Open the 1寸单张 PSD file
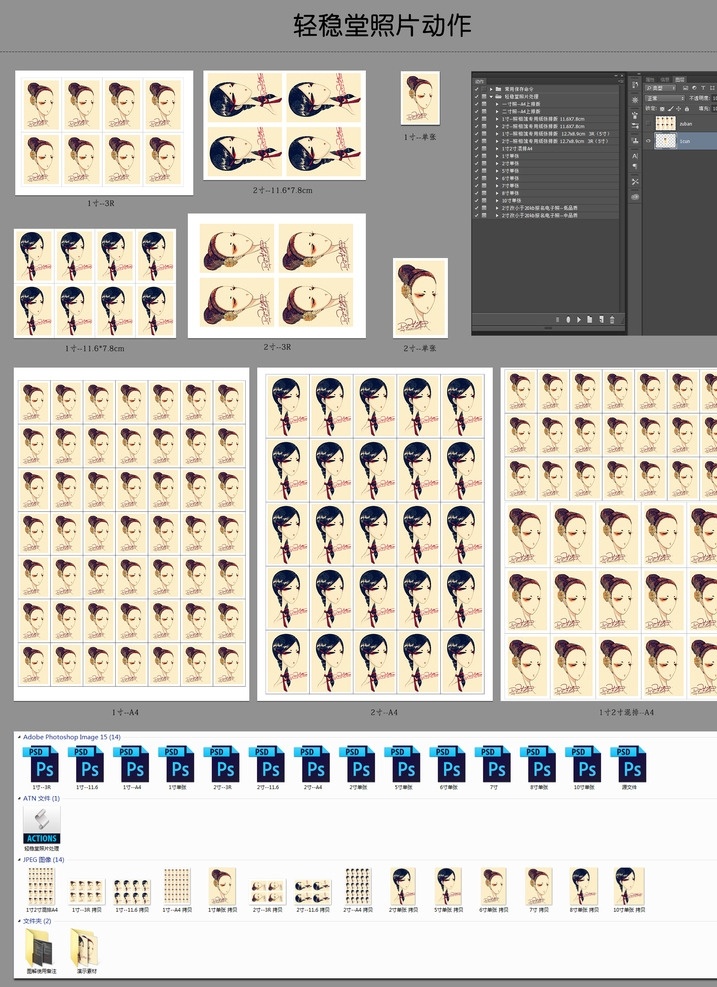Screen dimensions: 717x987 tap(177, 764)
